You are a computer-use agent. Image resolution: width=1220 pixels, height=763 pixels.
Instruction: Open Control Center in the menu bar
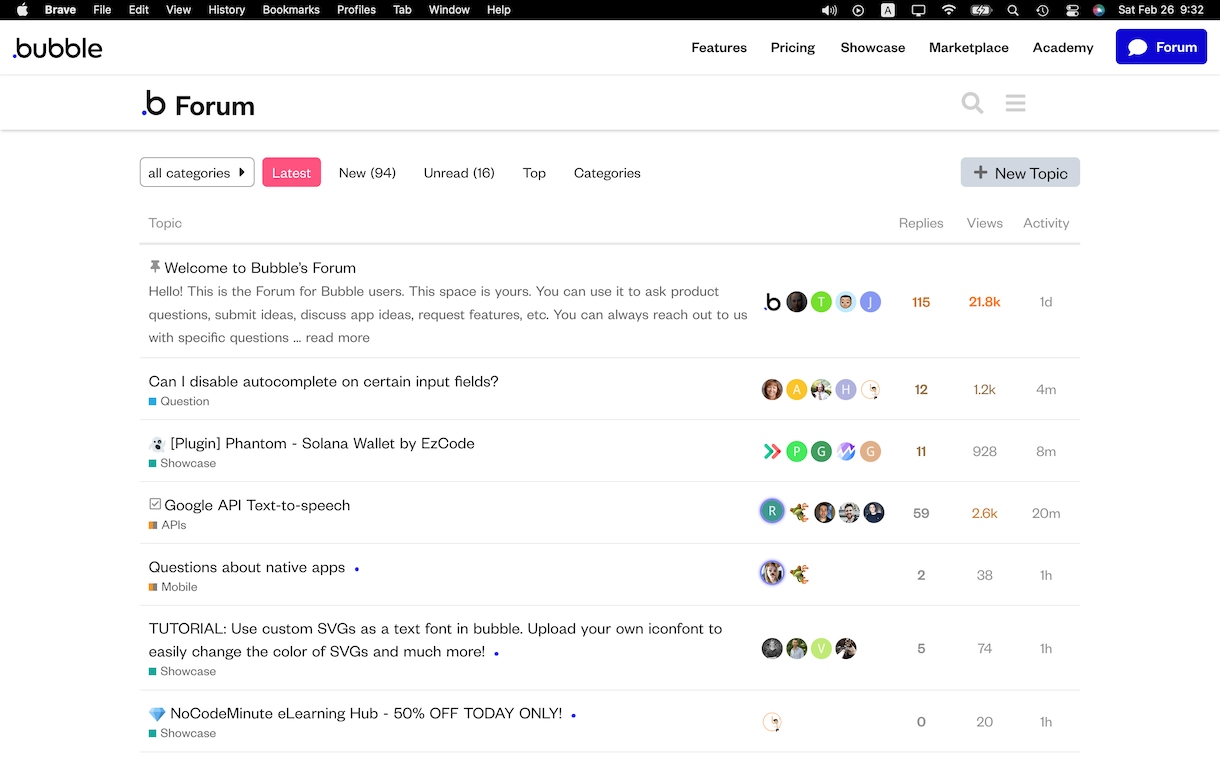(1071, 10)
